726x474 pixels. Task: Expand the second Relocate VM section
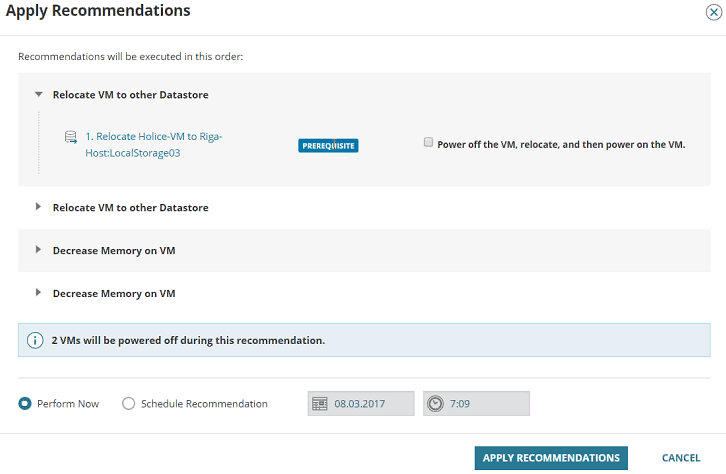pyautogui.click(x=39, y=207)
